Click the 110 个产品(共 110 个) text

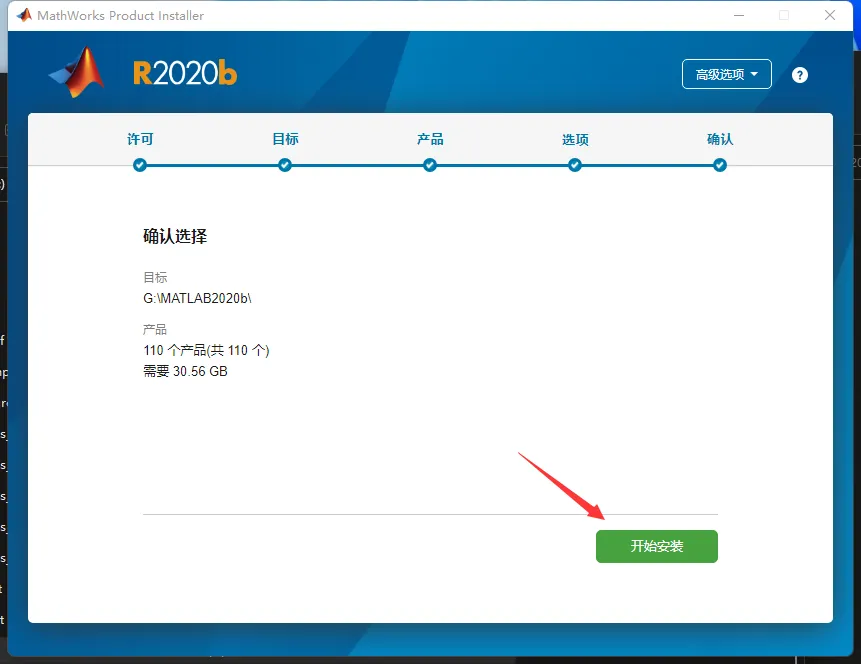click(206, 350)
